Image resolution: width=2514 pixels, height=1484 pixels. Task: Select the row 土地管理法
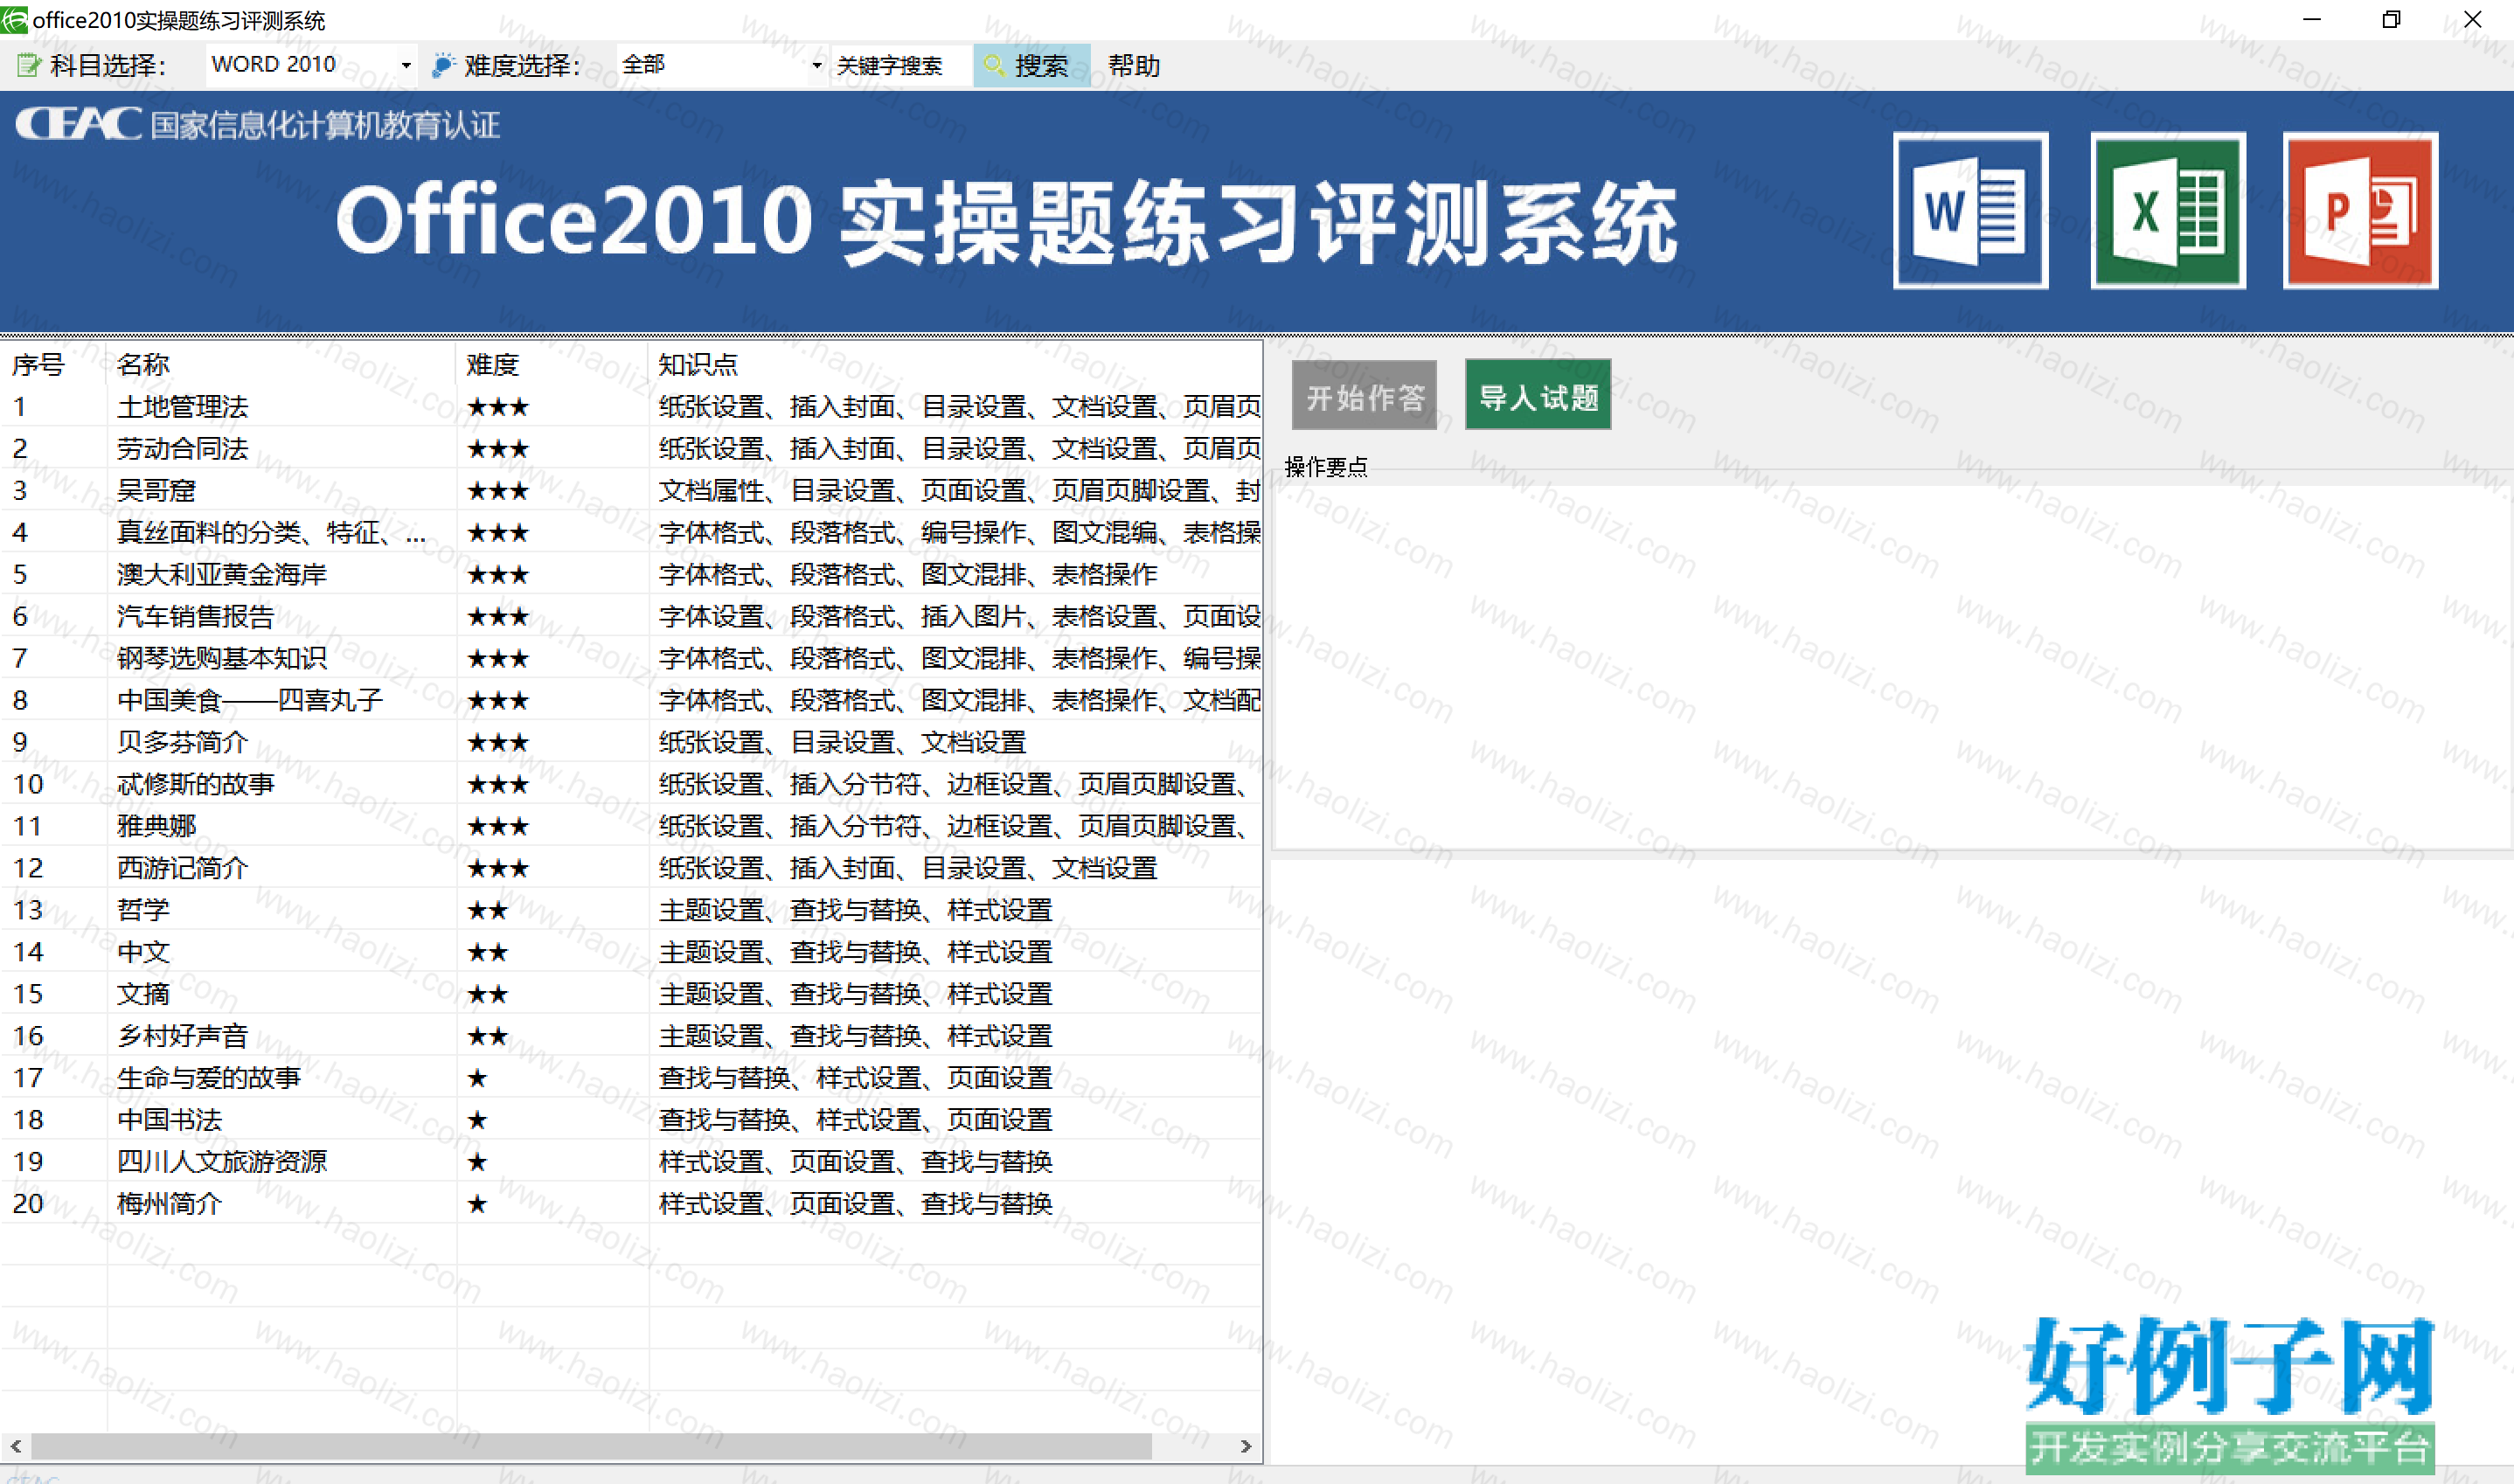[x=631, y=407]
